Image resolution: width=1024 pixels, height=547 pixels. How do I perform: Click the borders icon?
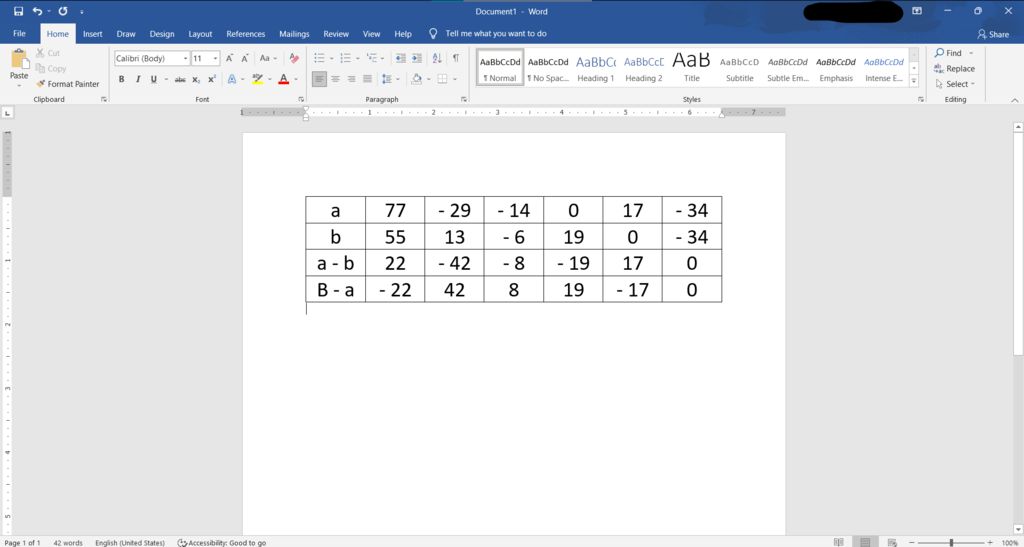point(442,79)
